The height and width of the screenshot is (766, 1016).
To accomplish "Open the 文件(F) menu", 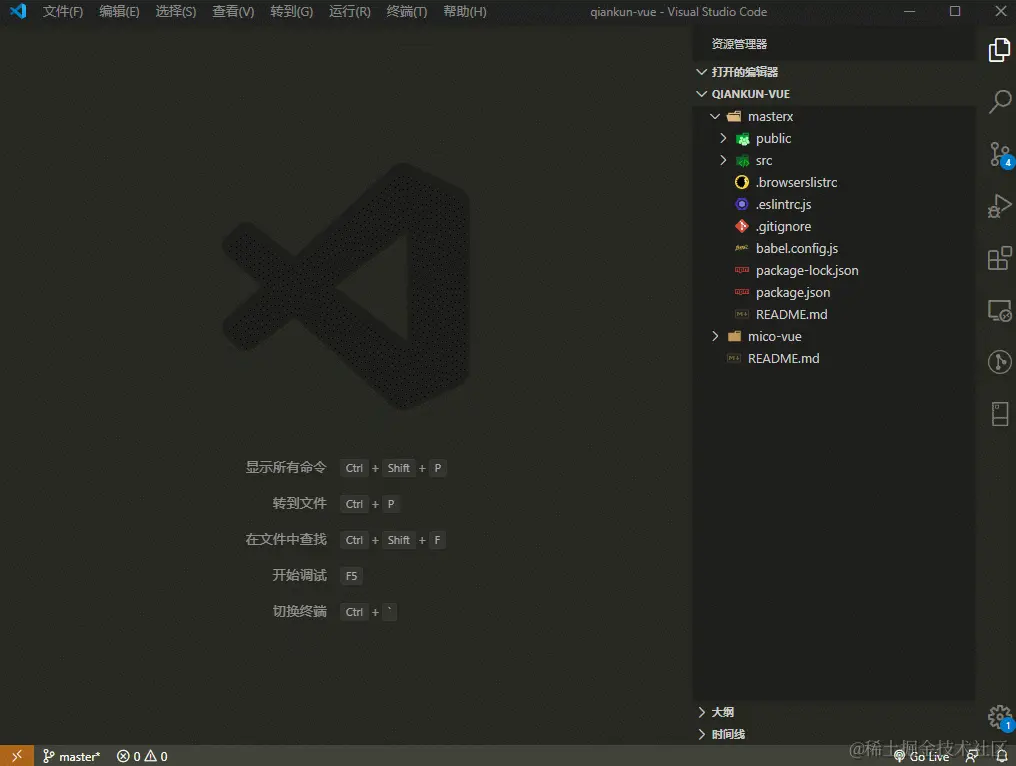I will tap(63, 12).
